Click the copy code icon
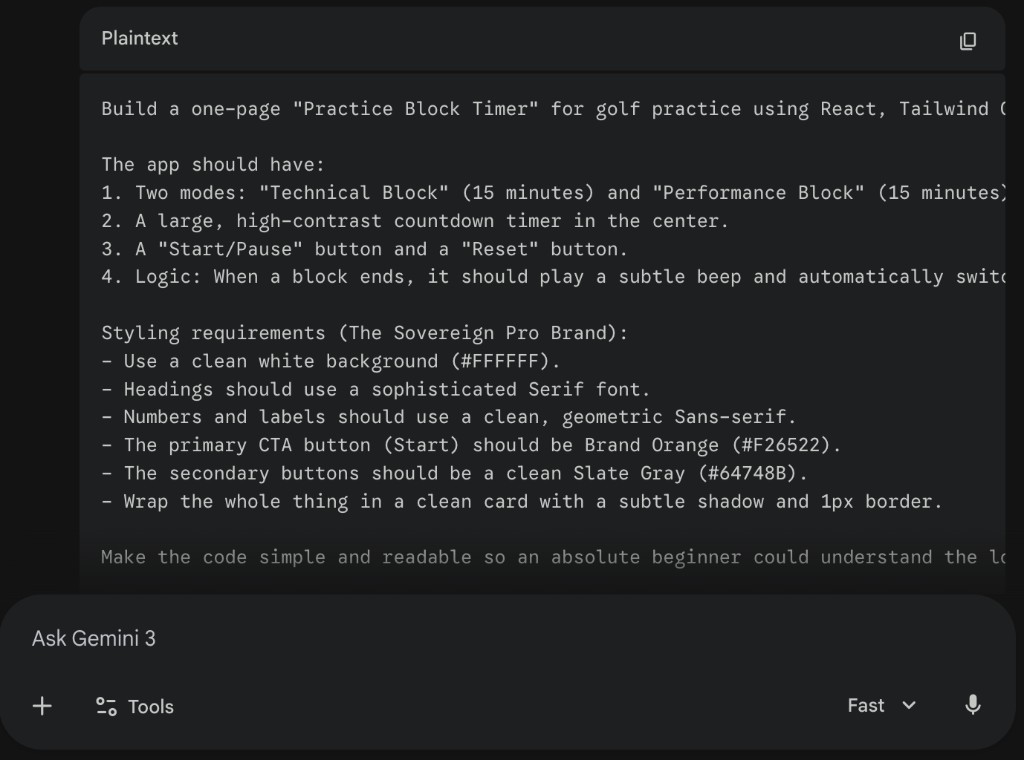 coord(967,41)
